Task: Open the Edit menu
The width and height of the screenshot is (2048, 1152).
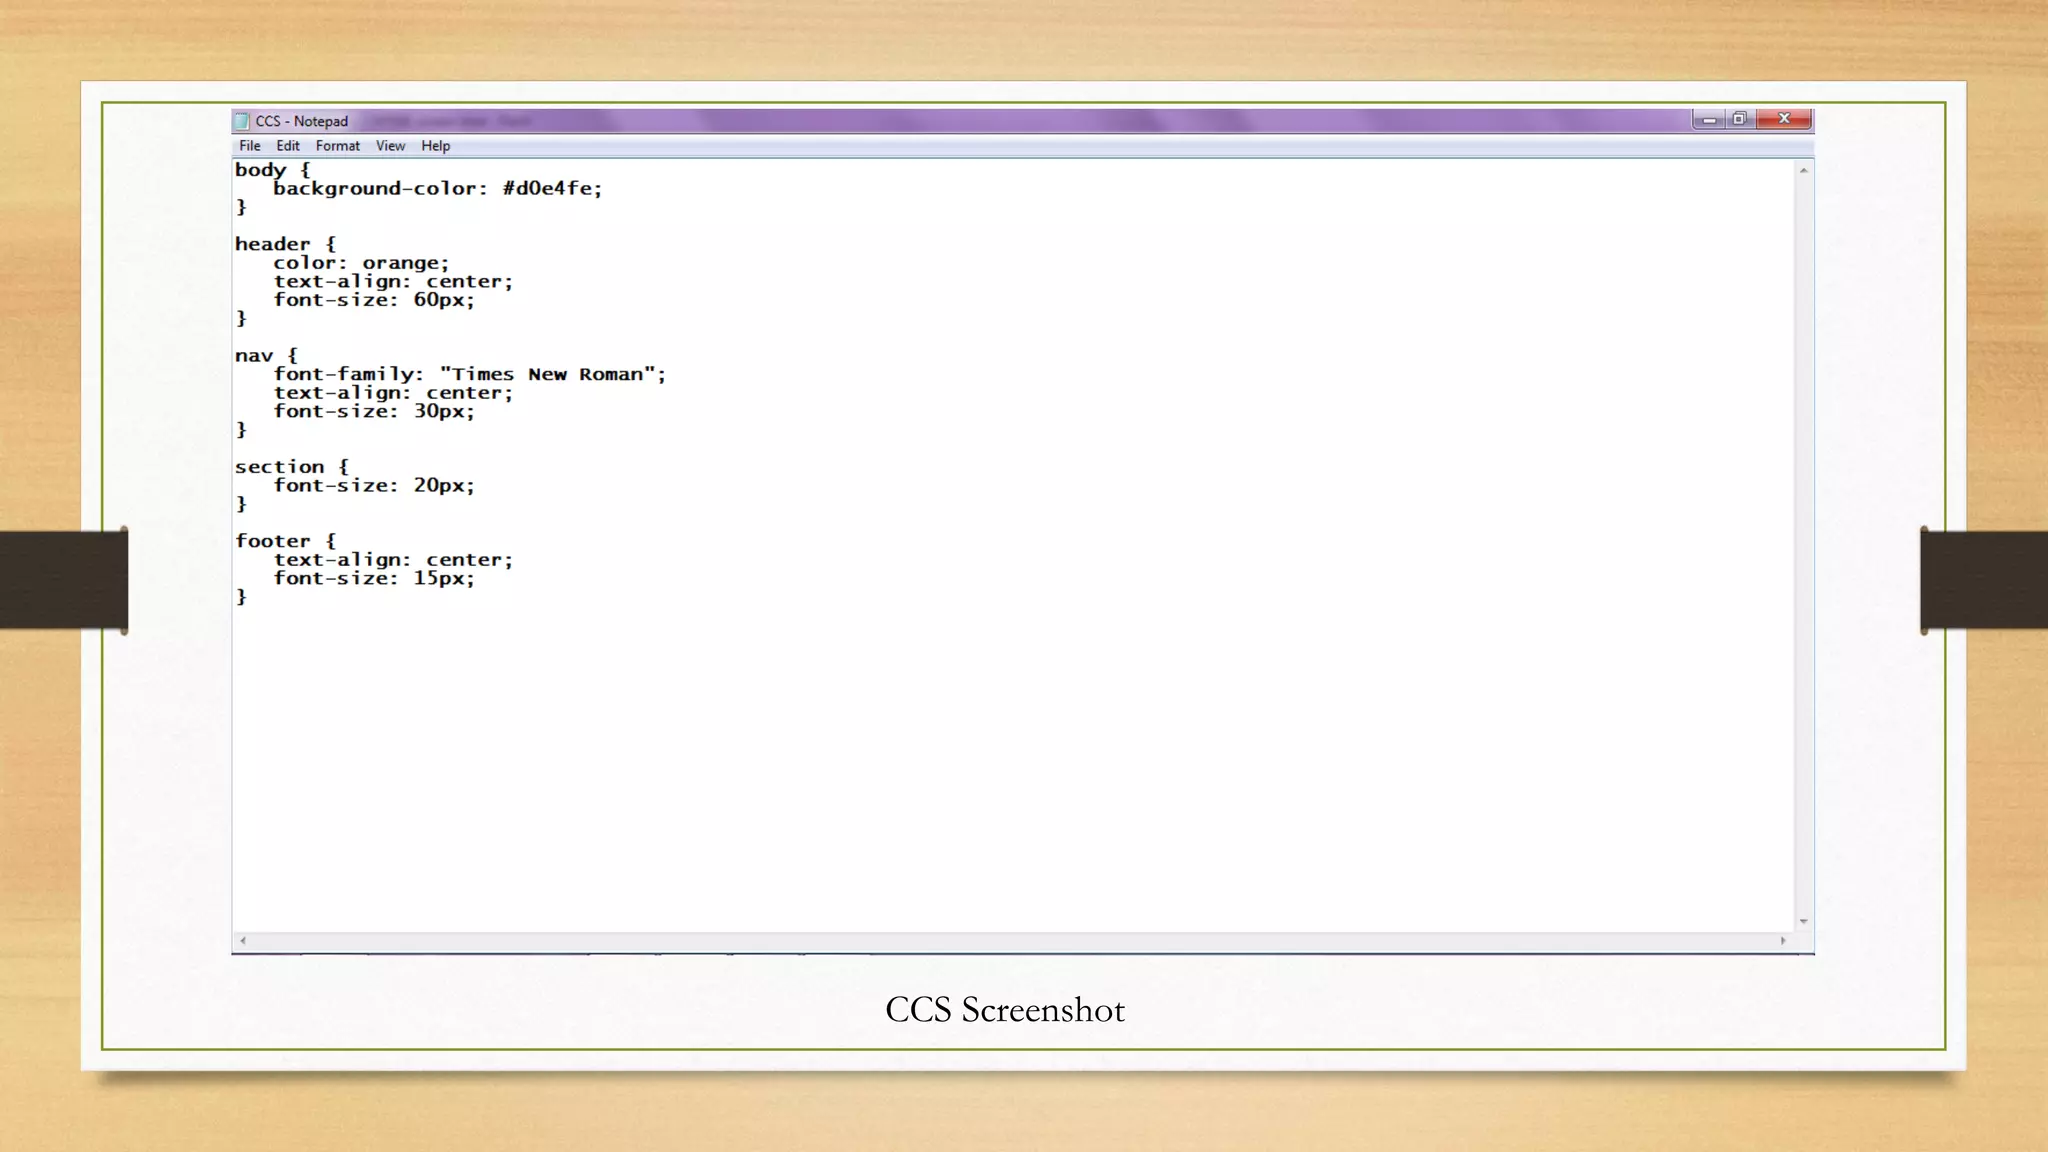Action: click(288, 146)
